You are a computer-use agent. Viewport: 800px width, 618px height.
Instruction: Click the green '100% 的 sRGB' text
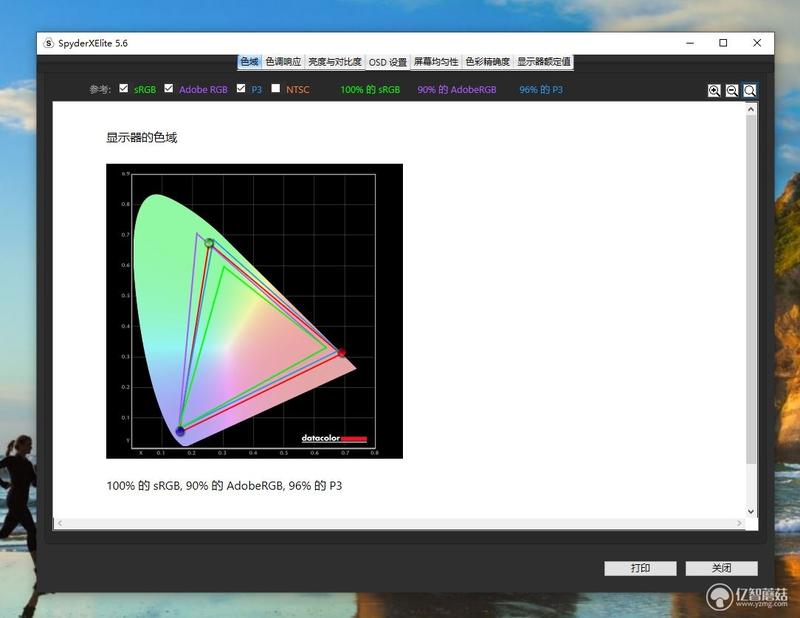click(370, 89)
